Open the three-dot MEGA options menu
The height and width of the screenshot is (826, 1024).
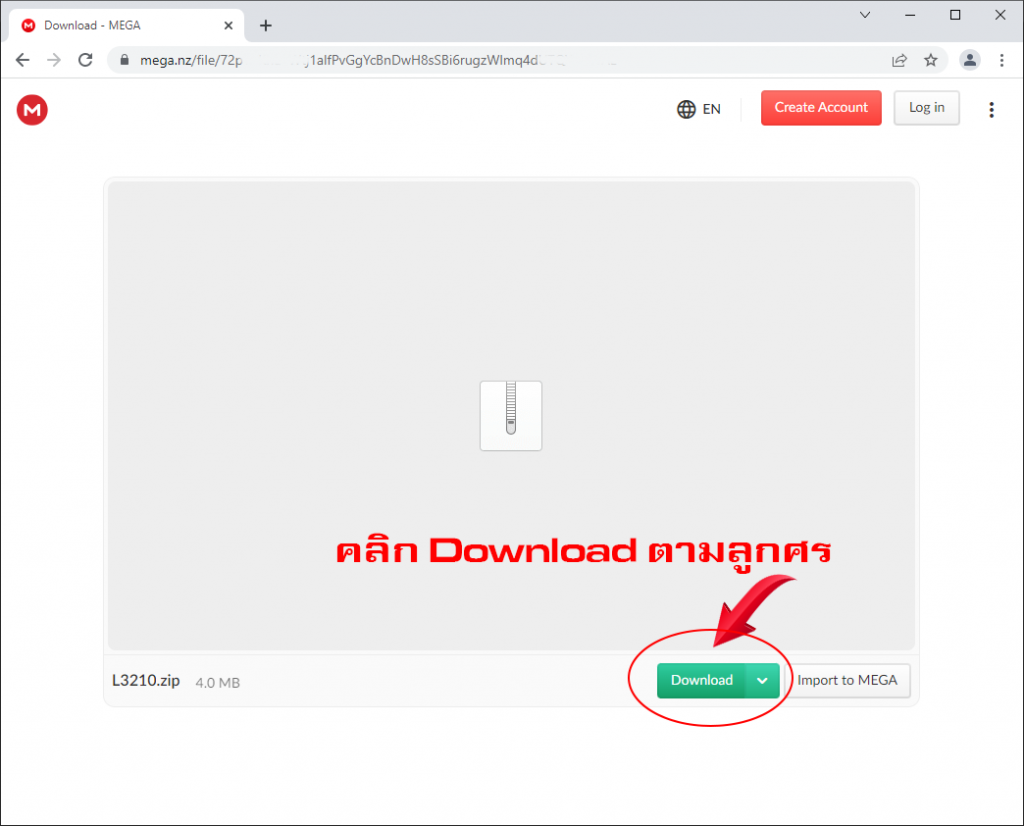click(991, 109)
